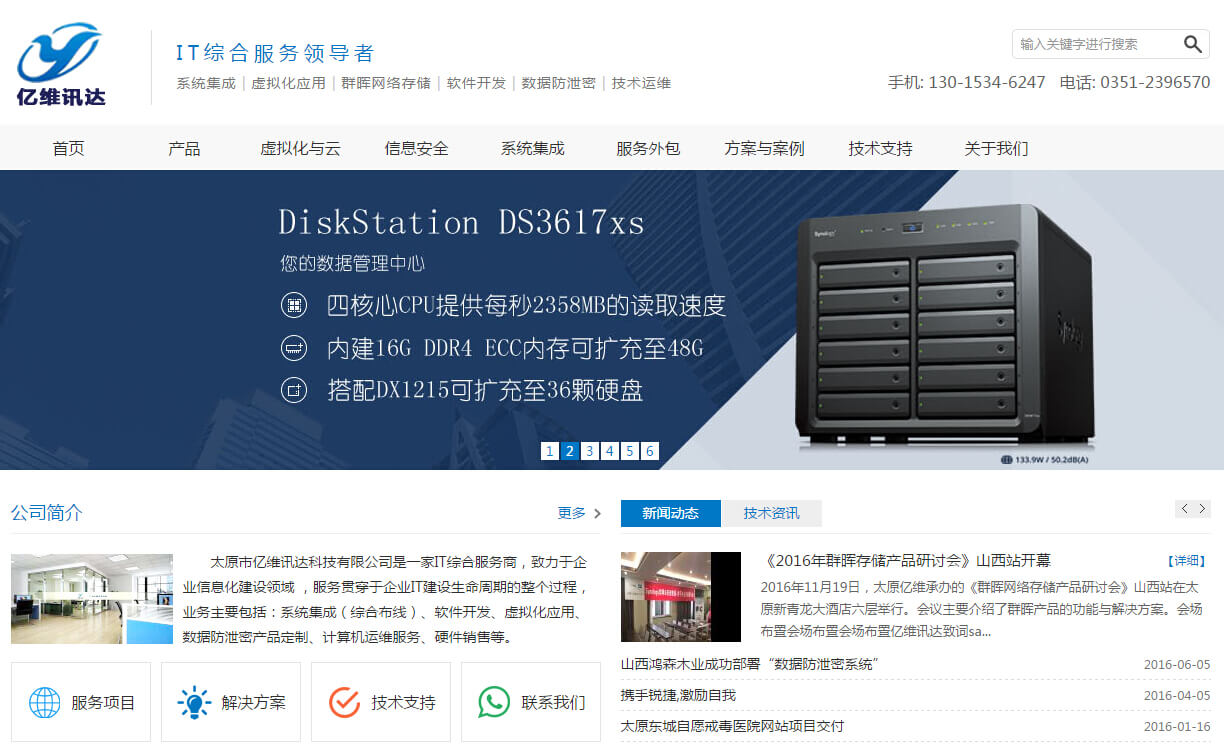
Task: Click the DiskStation DS3617xs banner image
Action: point(612,320)
